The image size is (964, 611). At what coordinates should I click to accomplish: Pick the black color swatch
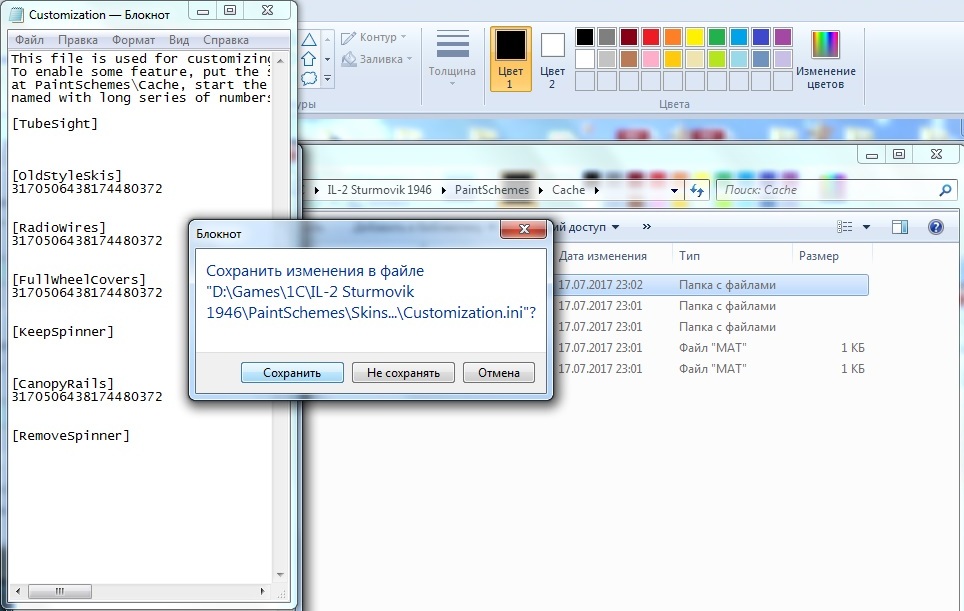point(585,37)
